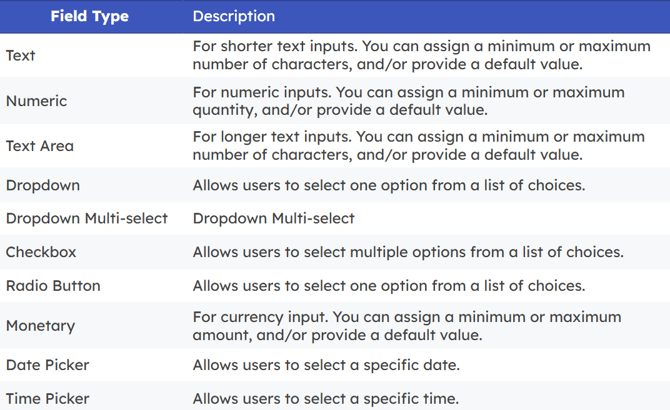The image size is (670, 410).
Task: Click the "Radio Button" field type cell
Action: (53, 286)
